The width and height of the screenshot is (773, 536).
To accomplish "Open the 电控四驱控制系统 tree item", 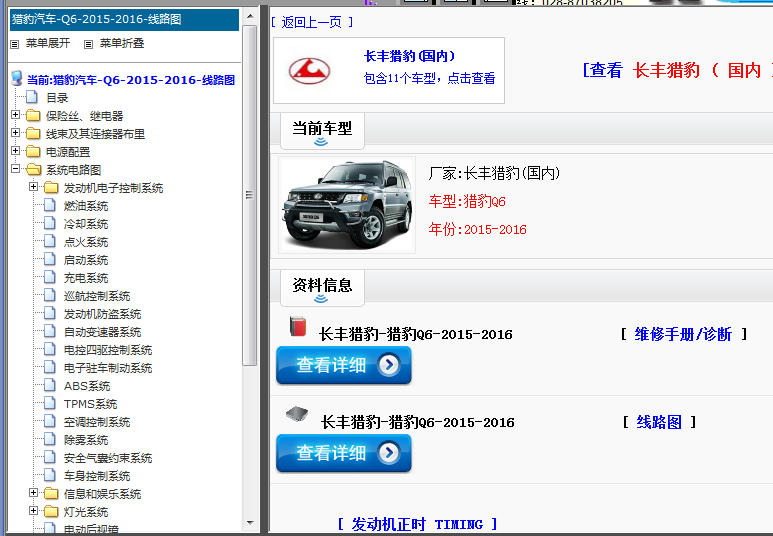I will point(108,350).
